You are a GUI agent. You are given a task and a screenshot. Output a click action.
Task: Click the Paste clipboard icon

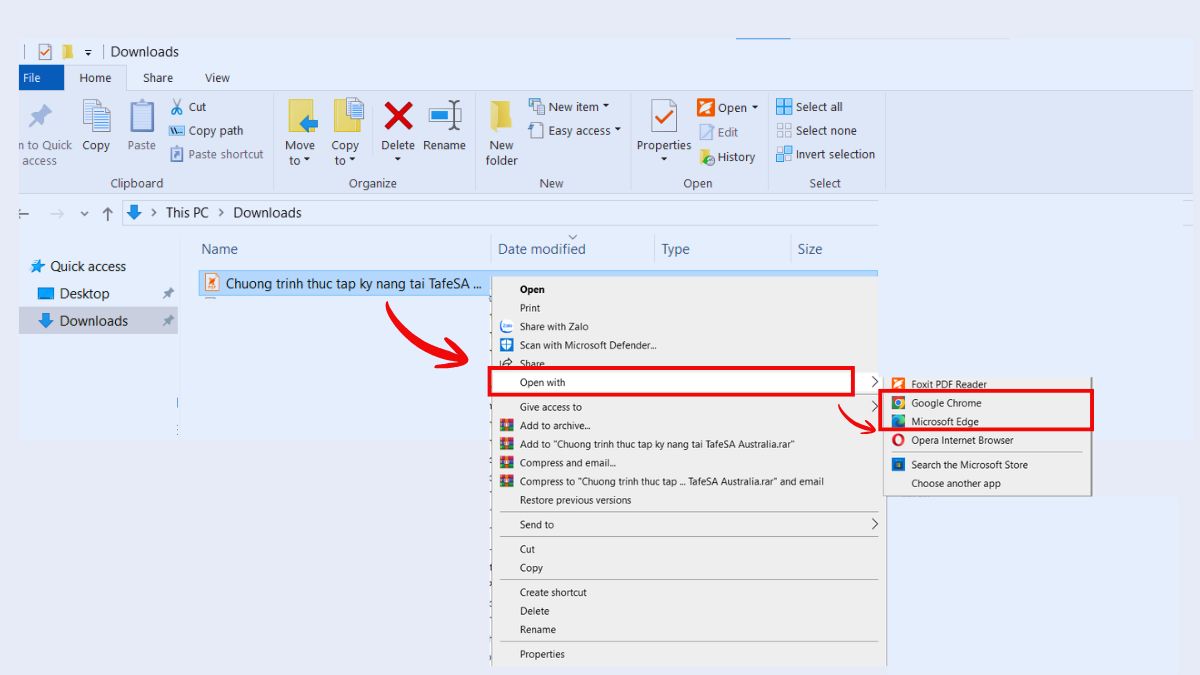tap(142, 117)
